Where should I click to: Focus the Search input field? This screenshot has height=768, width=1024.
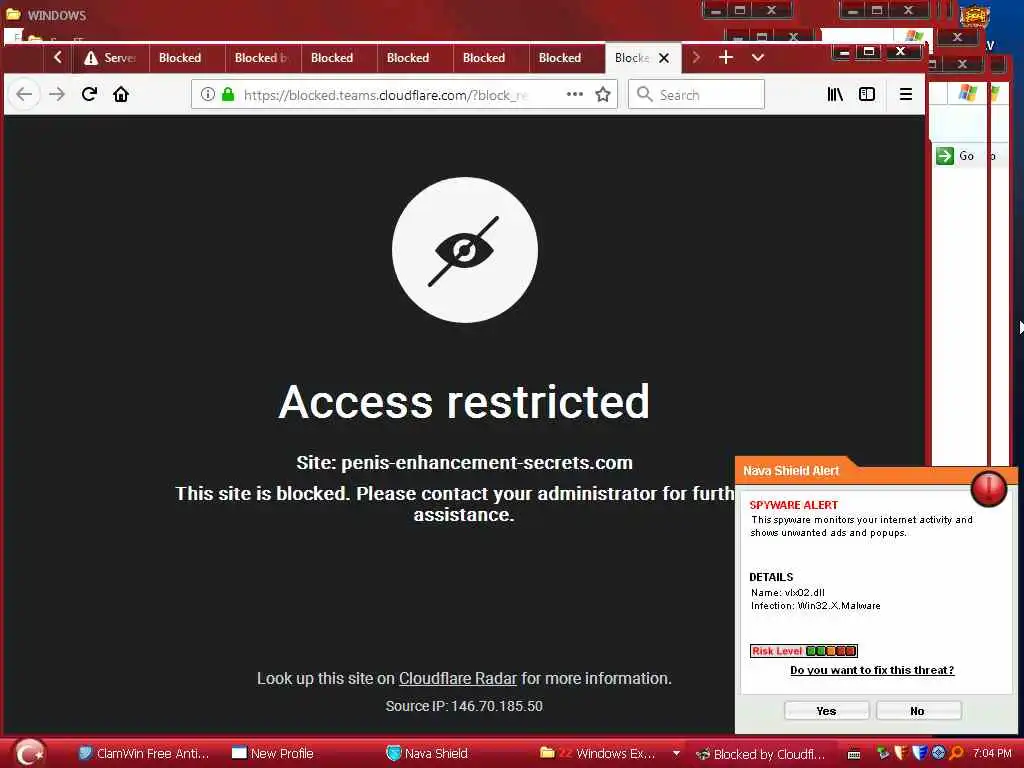[x=696, y=95]
